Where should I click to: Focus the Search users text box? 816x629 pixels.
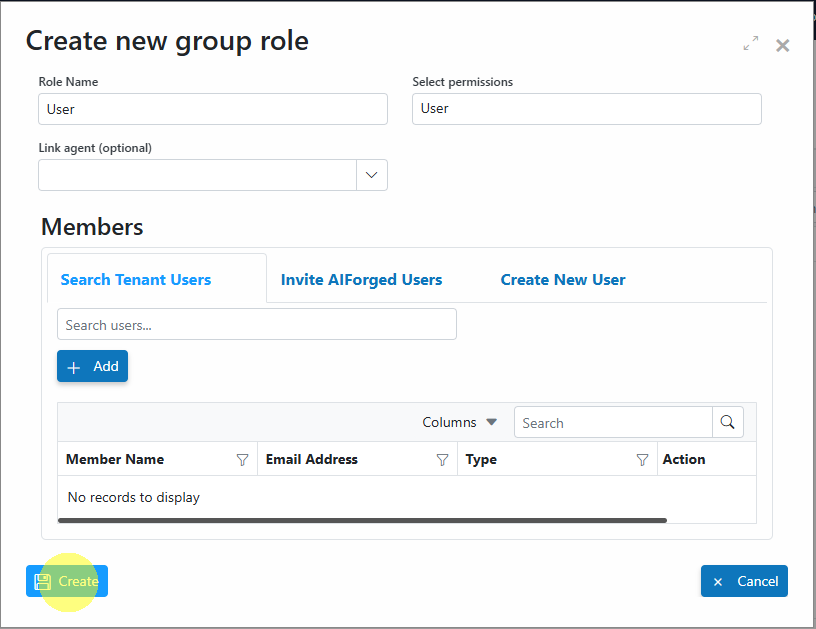click(257, 324)
